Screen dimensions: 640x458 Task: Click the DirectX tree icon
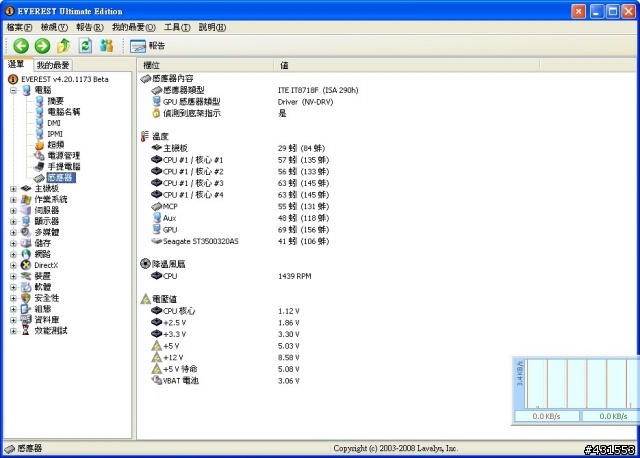26,265
